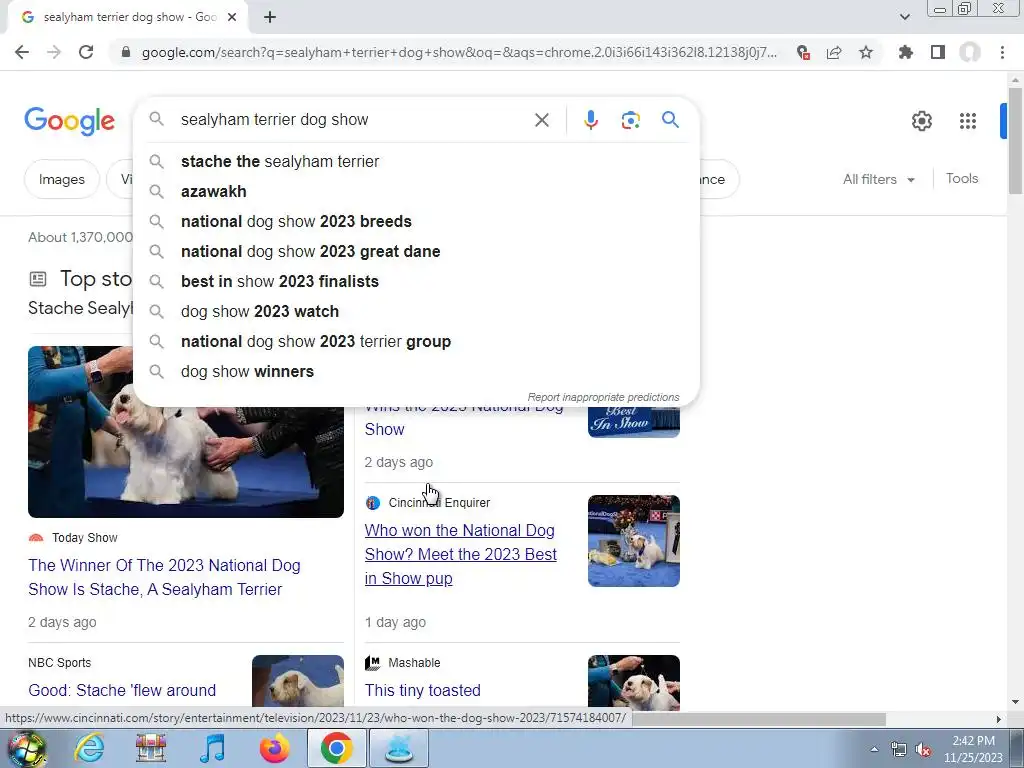Expand the tab search chevron in title bar
Image resolution: width=1024 pixels, height=768 pixels.
(904, 18)
